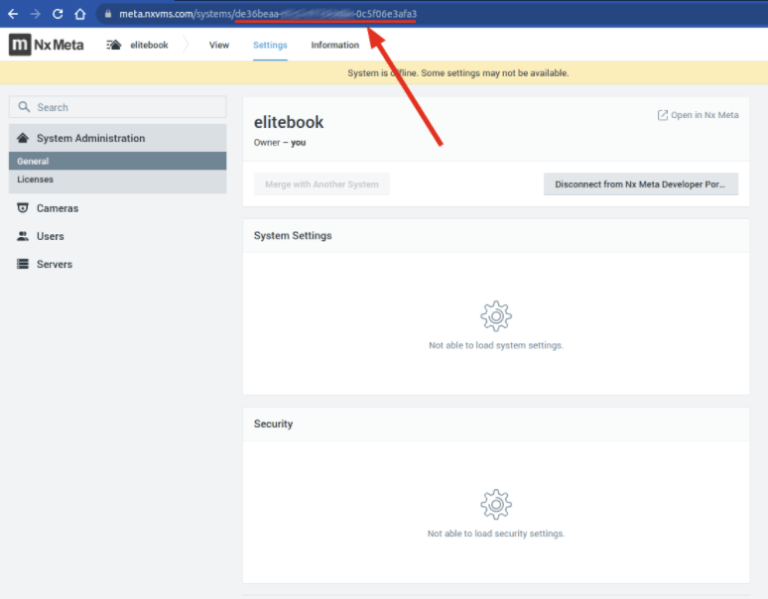Click the Open in Nx Meta link
768x599 pixels.
[698, 115]
